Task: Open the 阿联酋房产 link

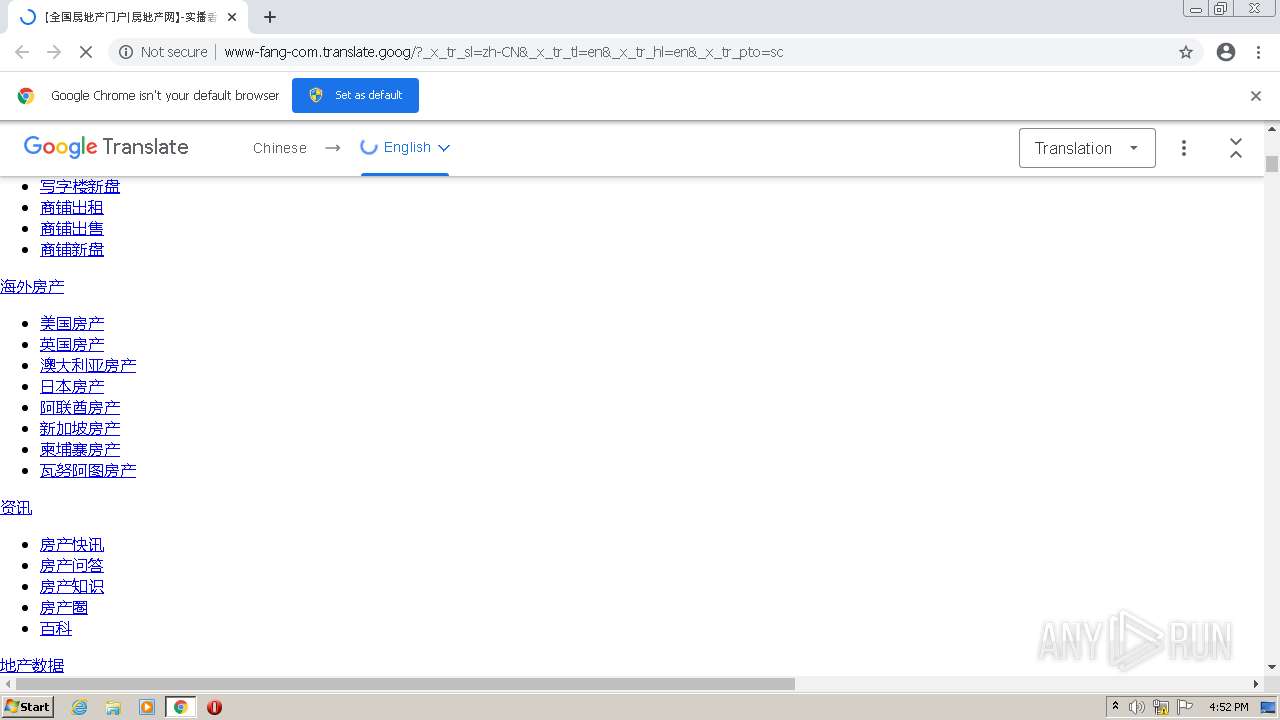Action: (80, 407)
